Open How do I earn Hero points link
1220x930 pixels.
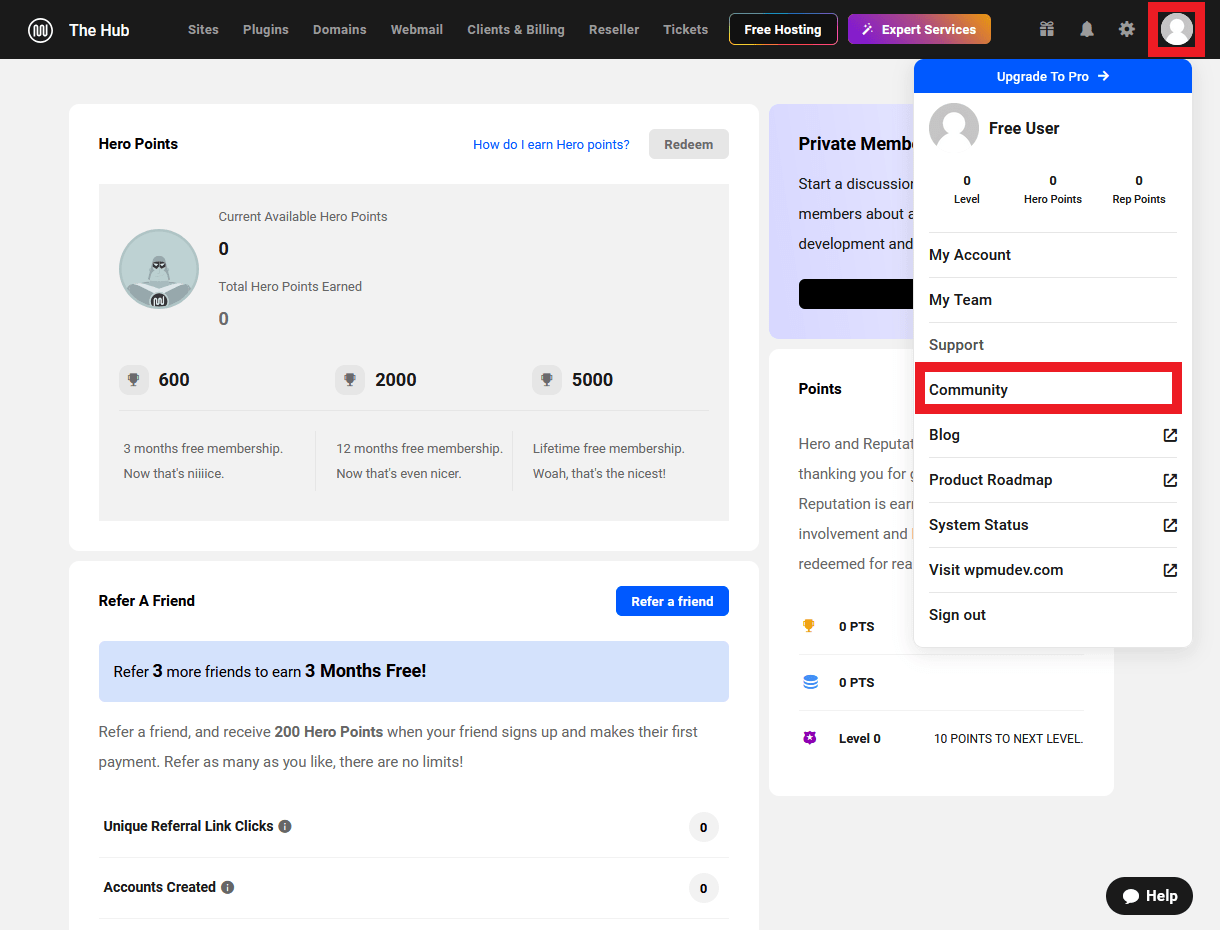click(x=551, y=145)
